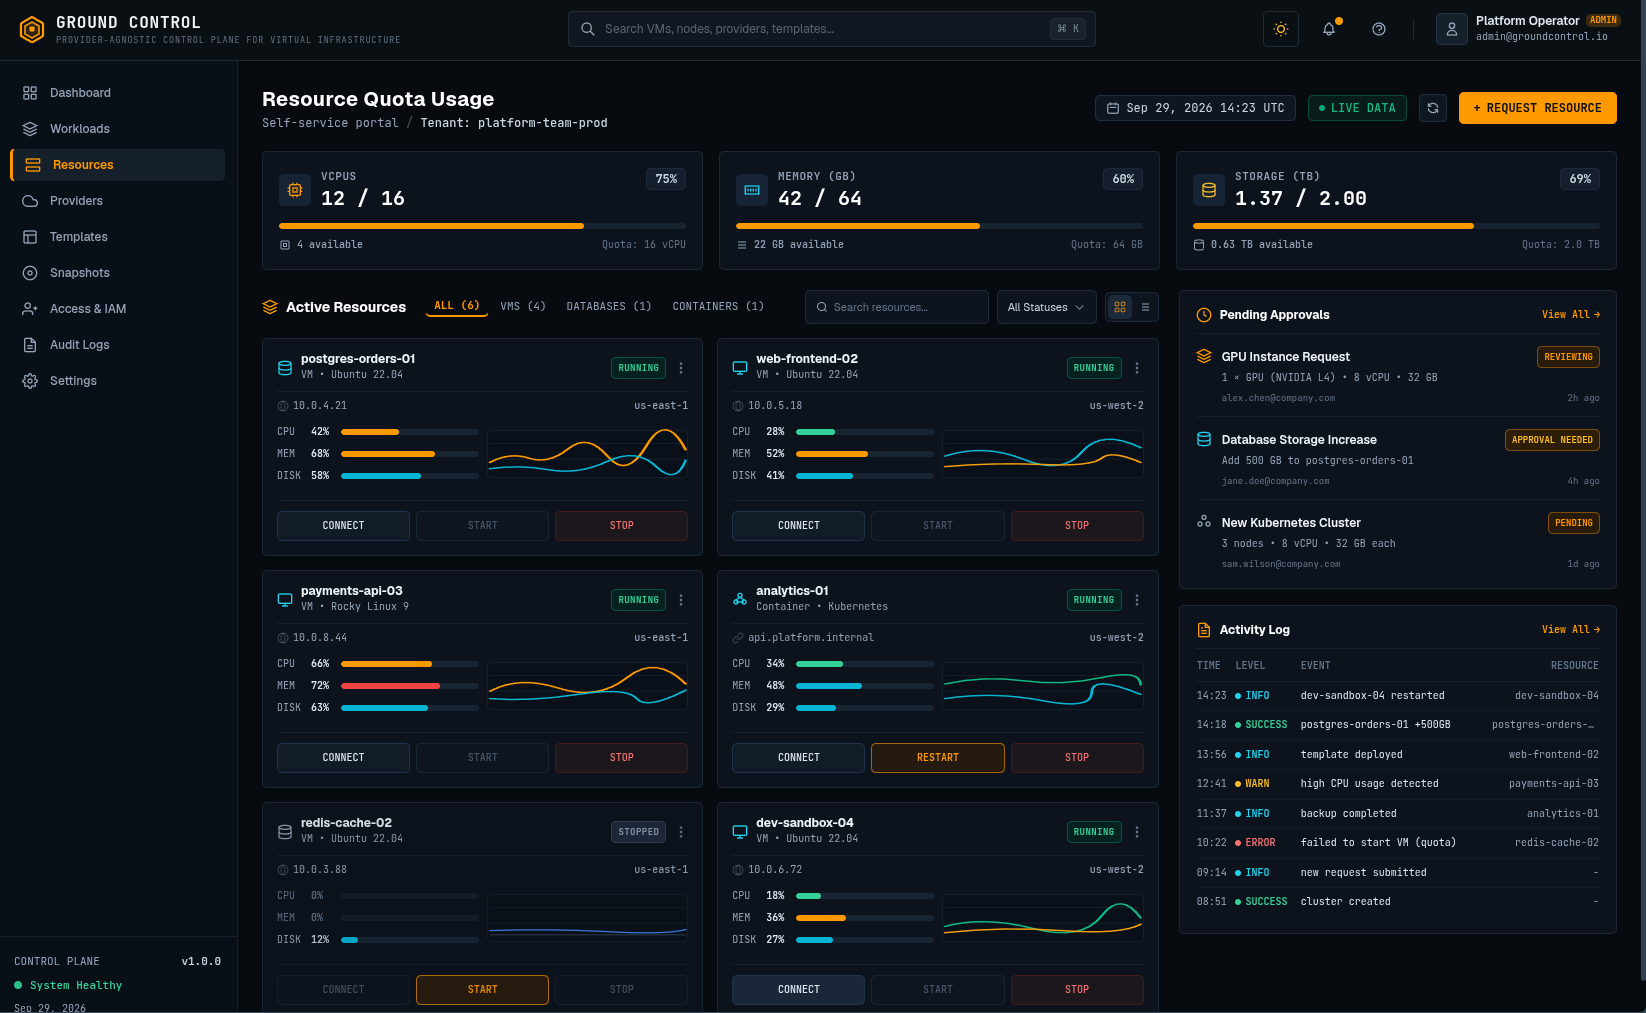Open Audit Logs in the sidebar
Image resolution: width=1646 pixels, height=1013 pixels.
click(x=118, y=345)
